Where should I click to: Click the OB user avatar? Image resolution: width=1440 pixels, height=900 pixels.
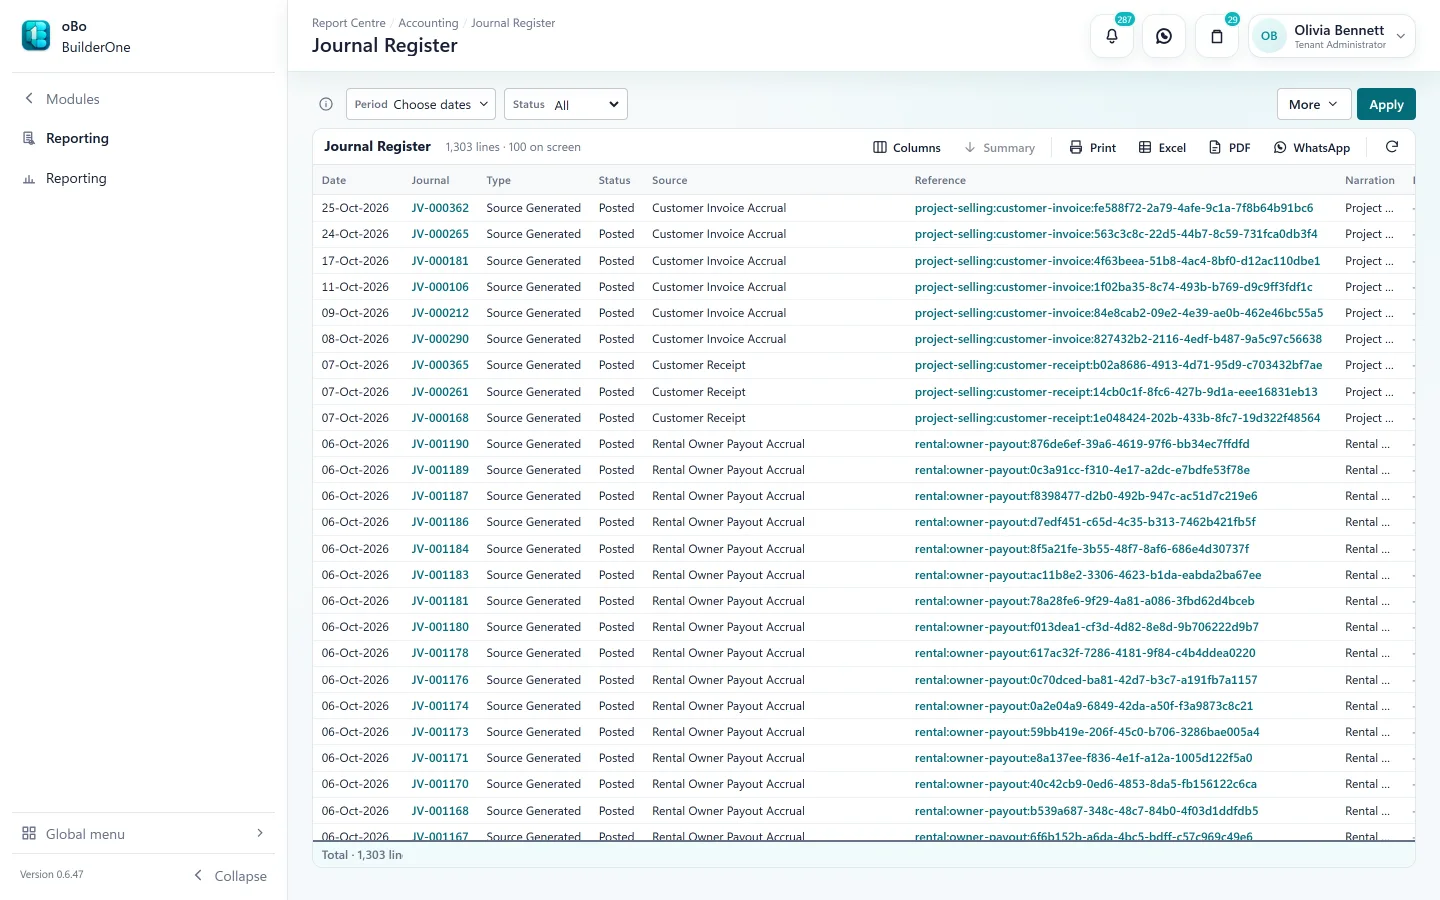(1269, 36)
